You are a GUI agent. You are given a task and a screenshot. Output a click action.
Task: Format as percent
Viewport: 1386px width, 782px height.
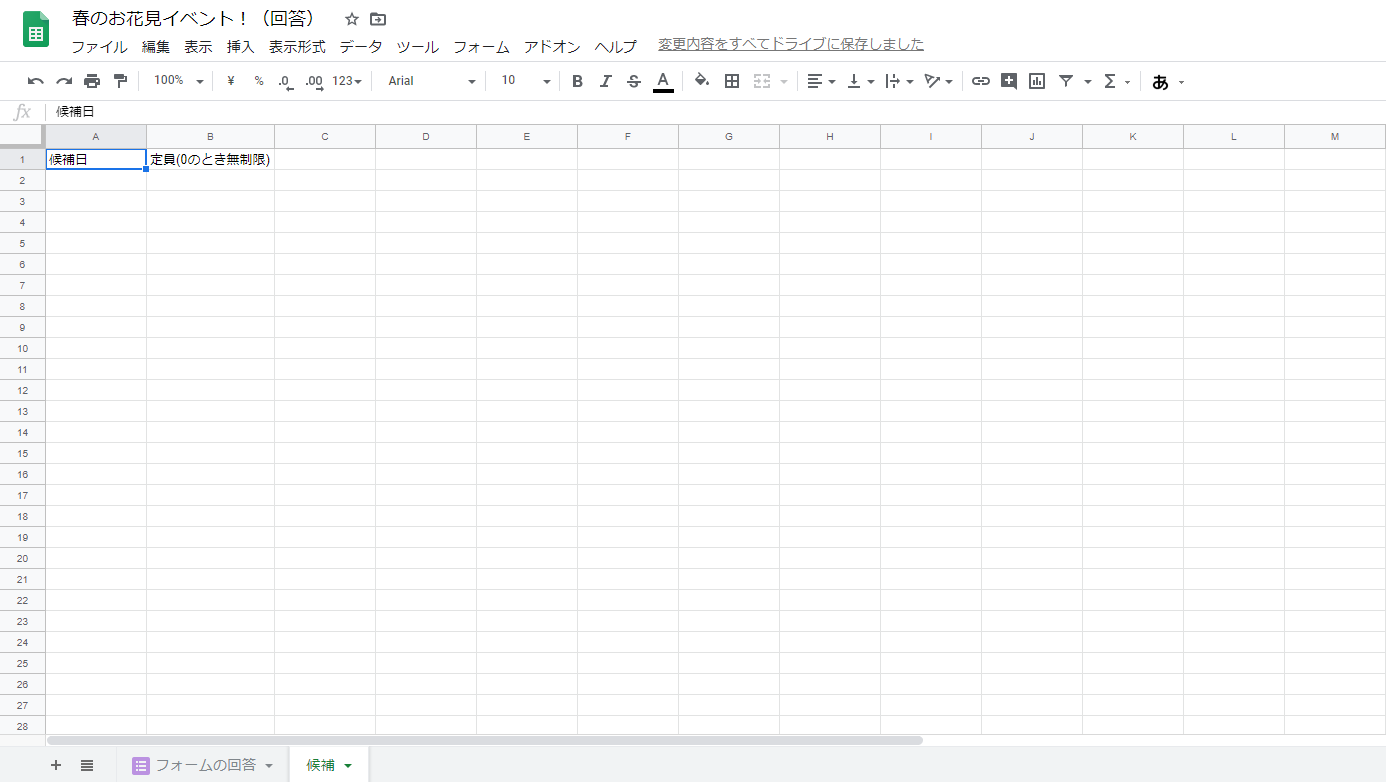(259, 81)
